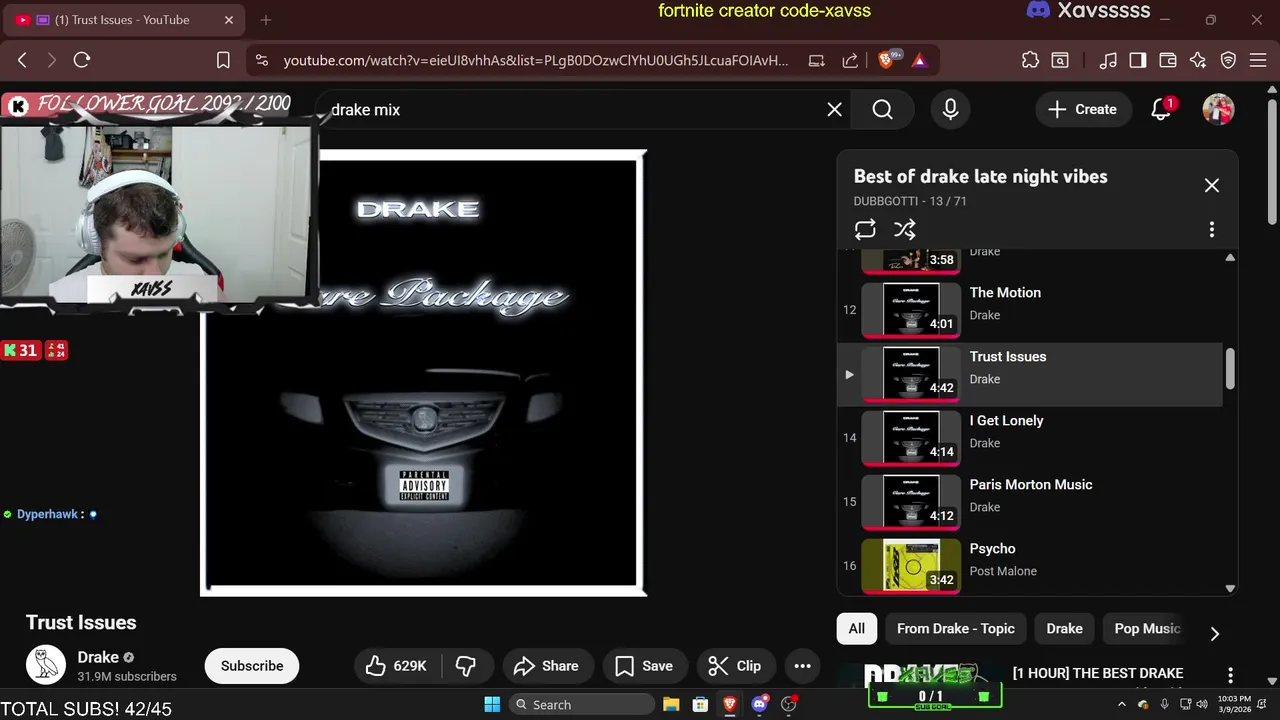Toggle the browser sidebar panel
This screenshot has height=720, width=1280.
point(1138,60)
